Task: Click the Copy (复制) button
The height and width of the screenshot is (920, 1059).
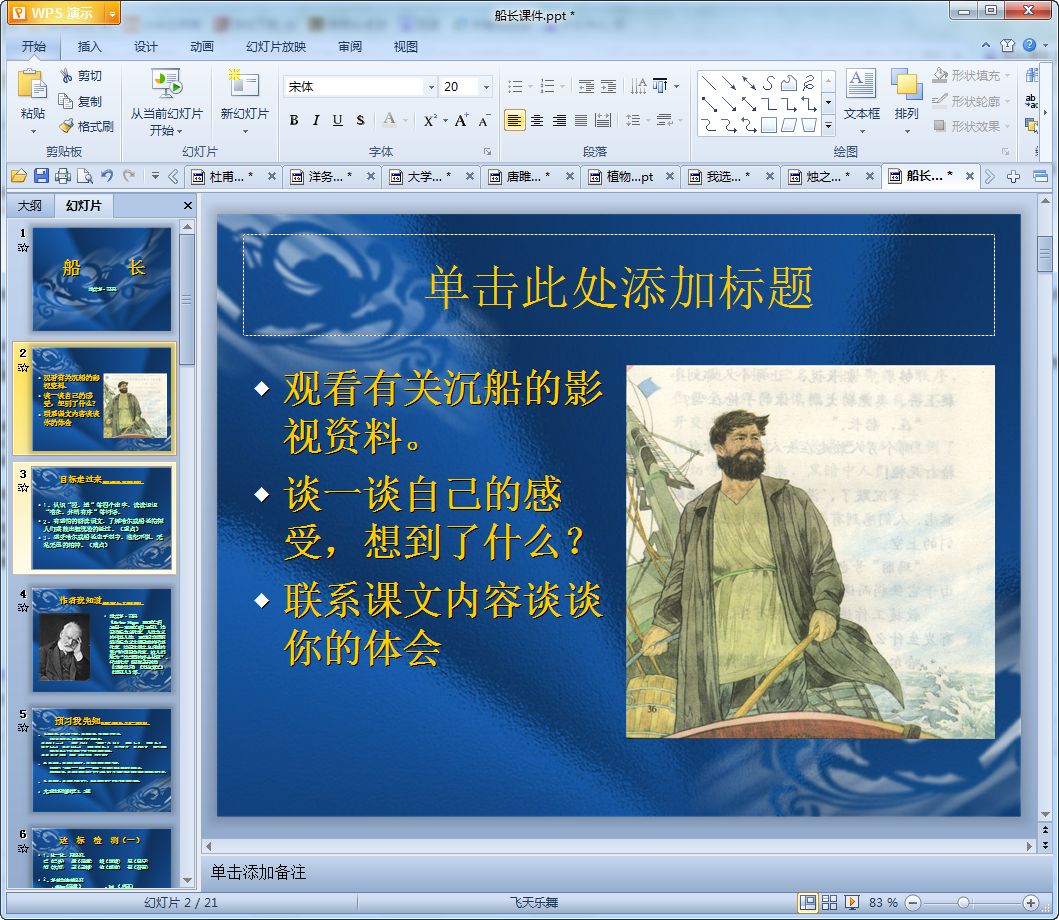Action: tap(81, 101)
